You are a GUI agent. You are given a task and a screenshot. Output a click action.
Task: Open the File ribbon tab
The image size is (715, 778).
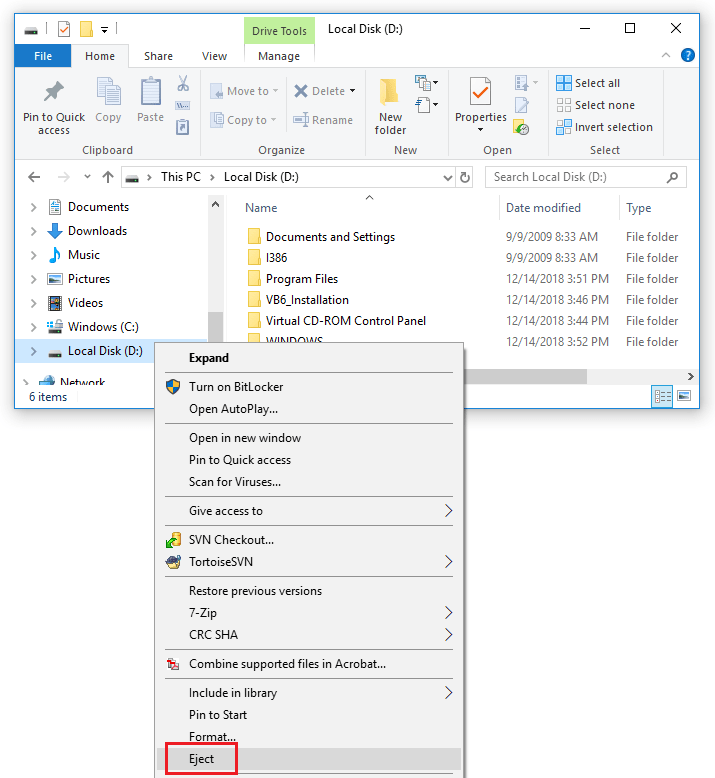point(43,56)
